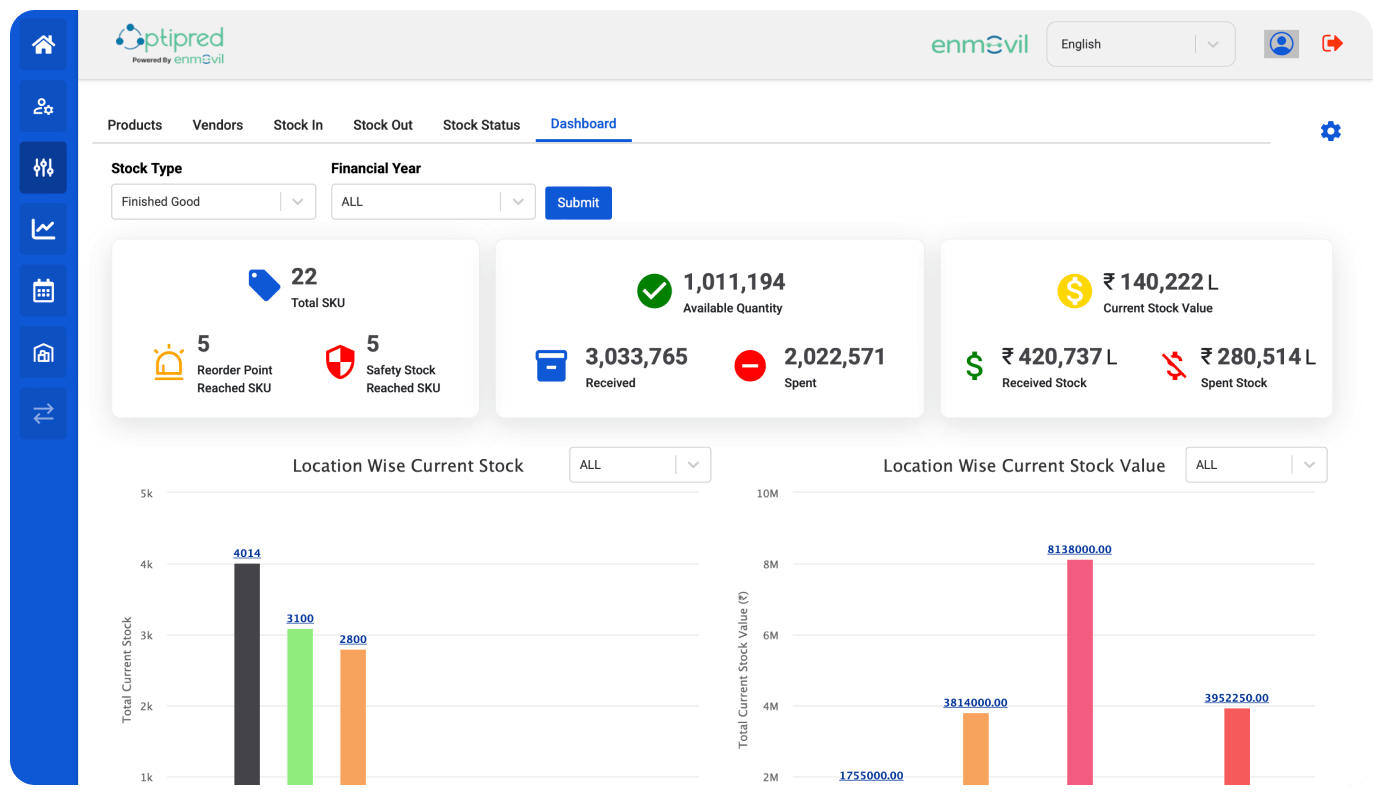Switch to the Stock Out tab

pos(383,125)
